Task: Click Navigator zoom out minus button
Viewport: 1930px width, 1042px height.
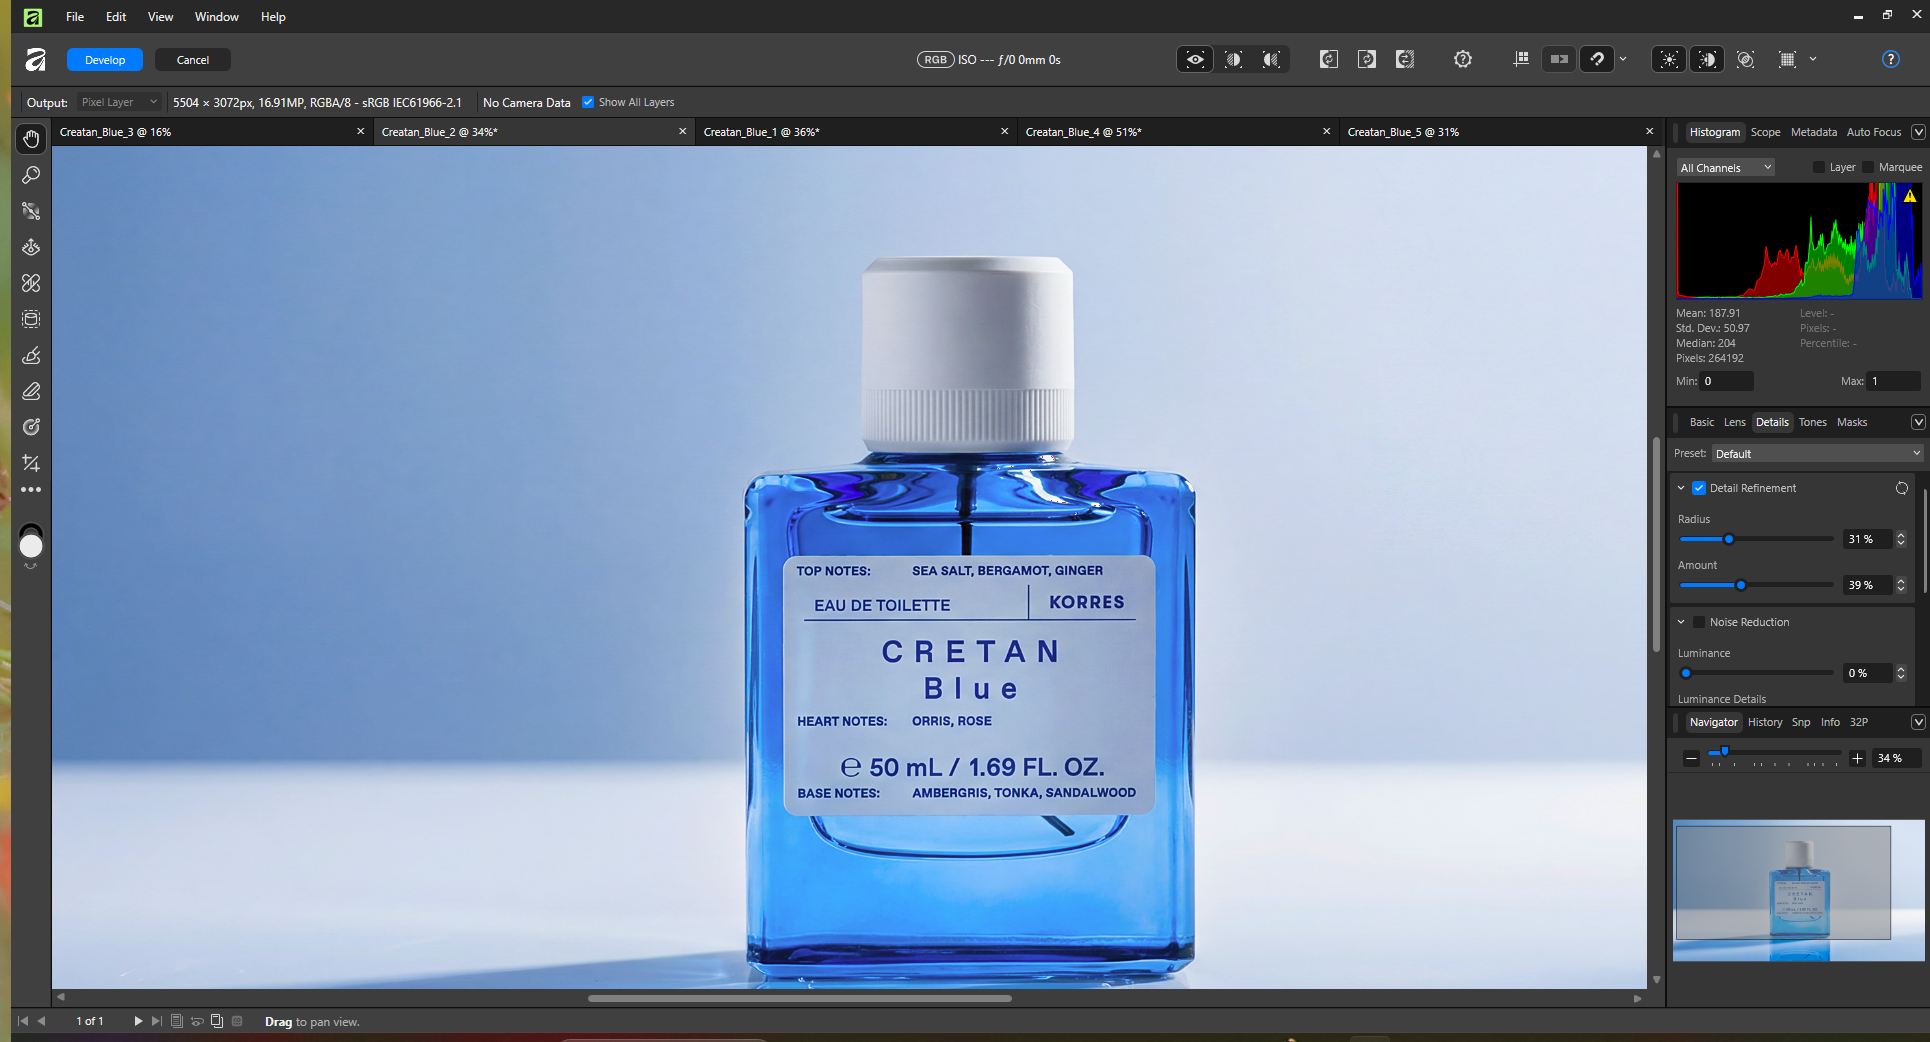Action: tap(1691, 759)
